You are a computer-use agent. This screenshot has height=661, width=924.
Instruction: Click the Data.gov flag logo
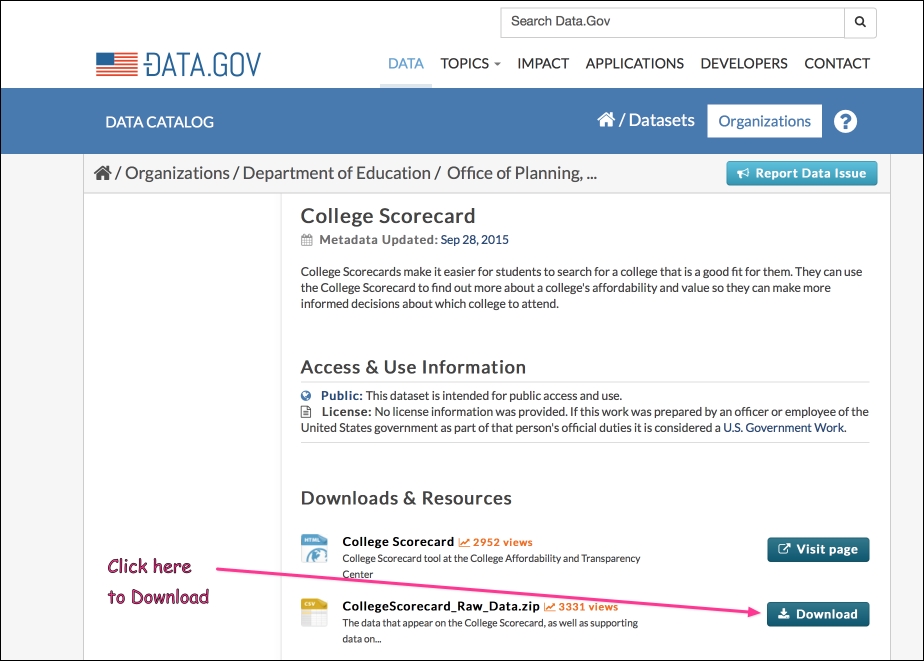[117, 64]
